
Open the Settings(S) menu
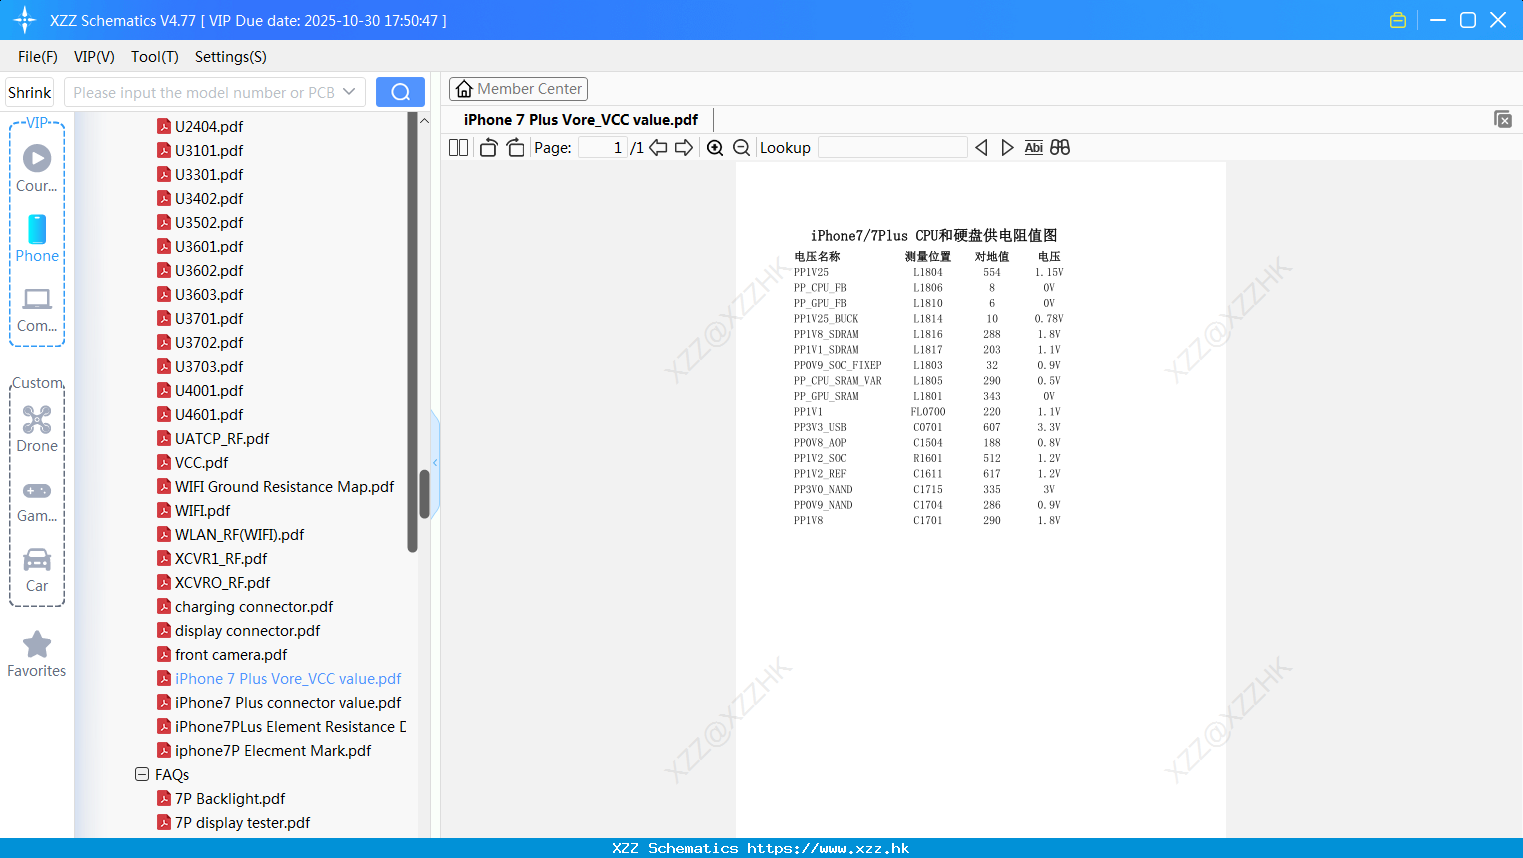(231, 57)
